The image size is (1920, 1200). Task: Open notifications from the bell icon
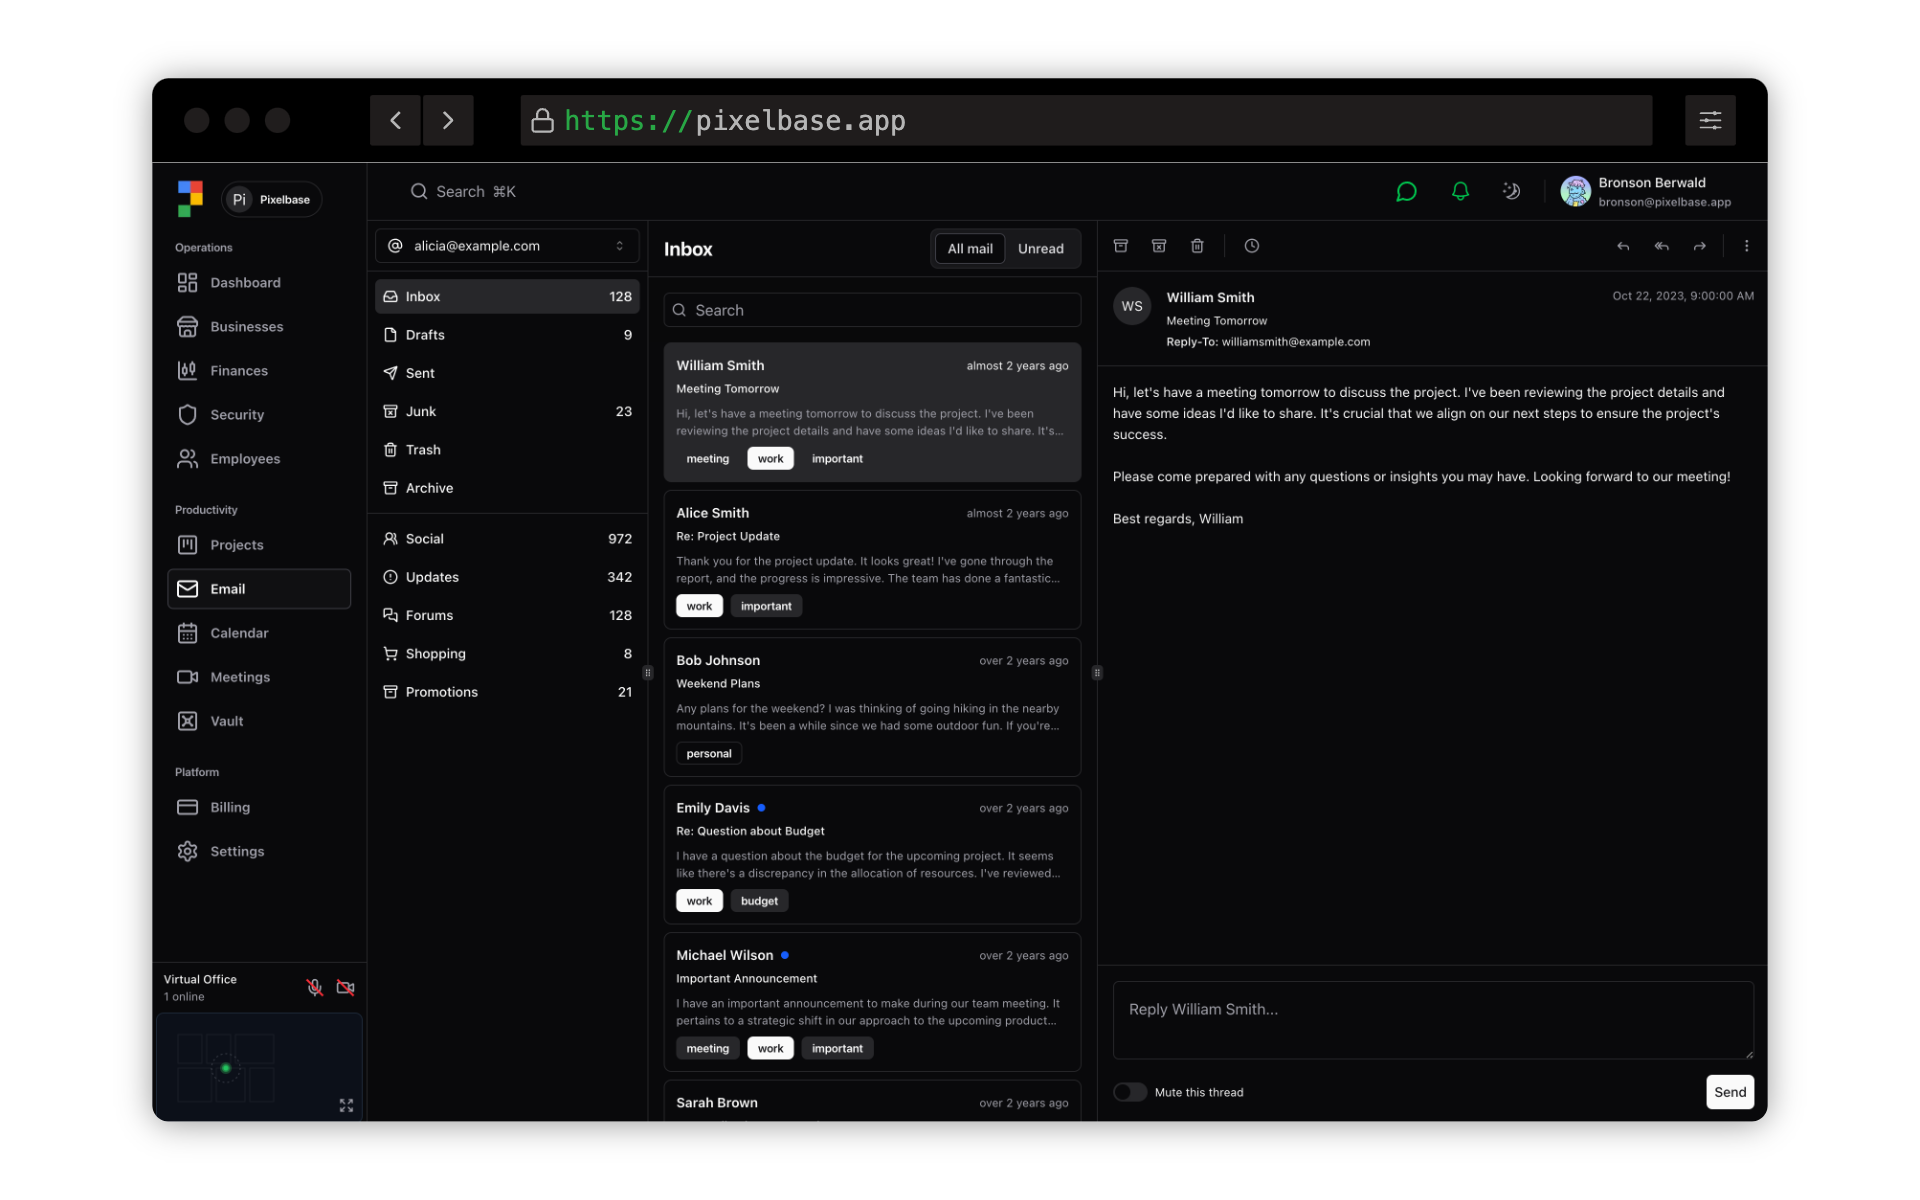click(x=1460, y=191)
